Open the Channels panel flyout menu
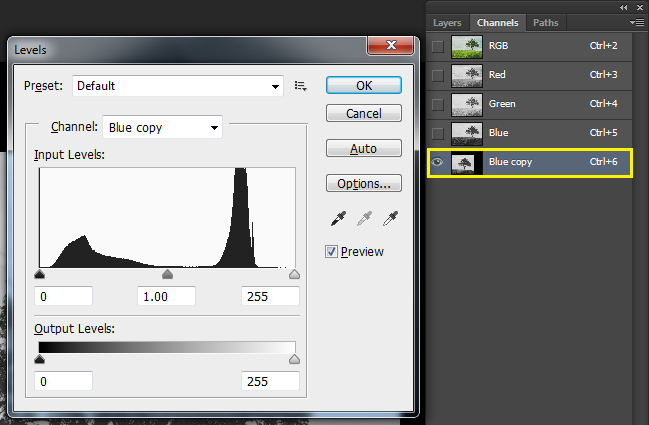649x425 pixels. coord(636,21)
